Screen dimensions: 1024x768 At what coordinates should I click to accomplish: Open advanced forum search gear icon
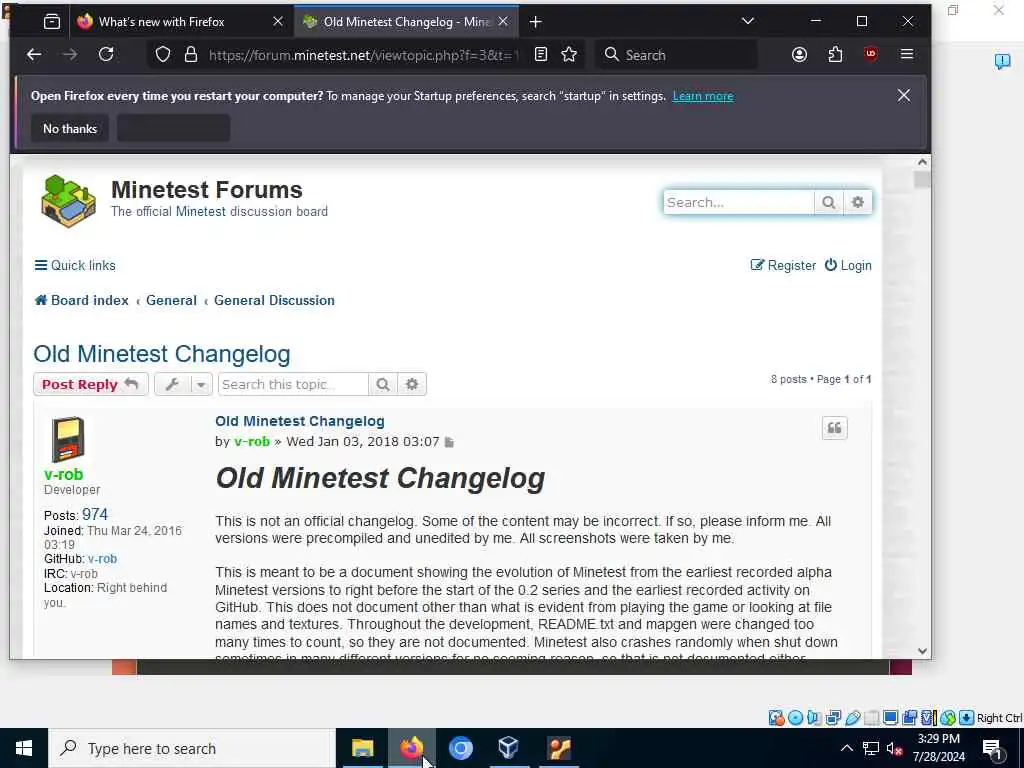coord(857,202)
